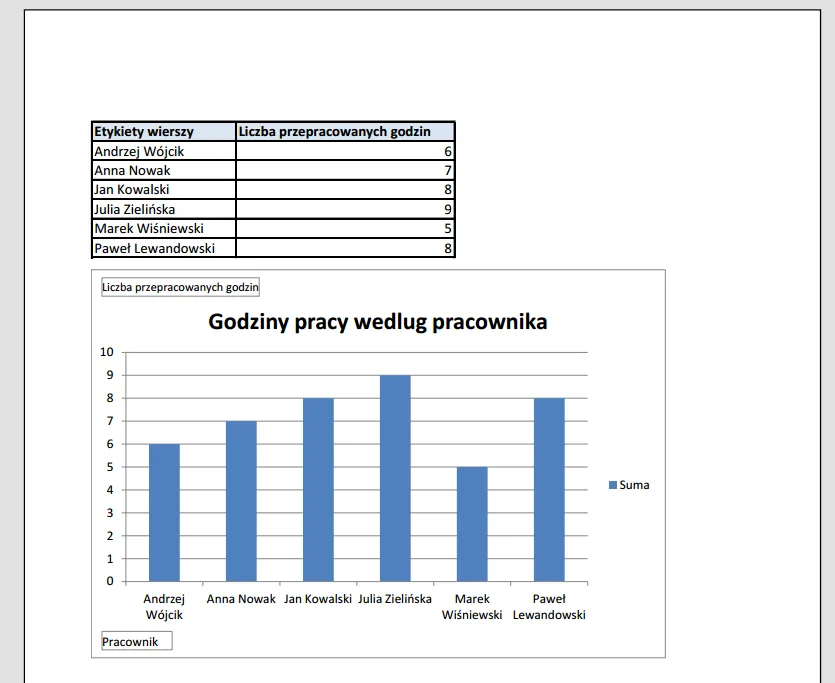This screenshot has height=683, width=835.
Task: Select the value cell for Jan Kowalski
Action: point(345,189)
